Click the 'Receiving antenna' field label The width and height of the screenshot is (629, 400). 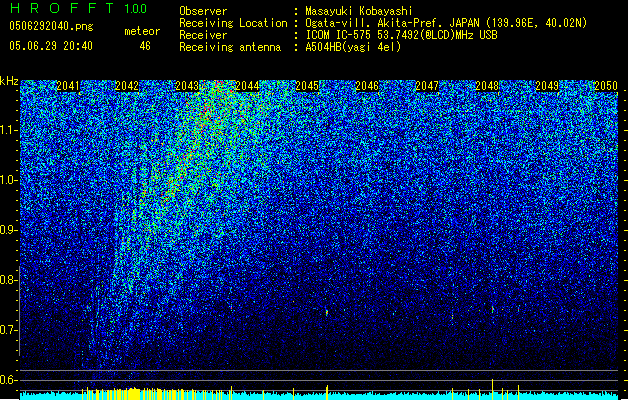click(230, 47)
